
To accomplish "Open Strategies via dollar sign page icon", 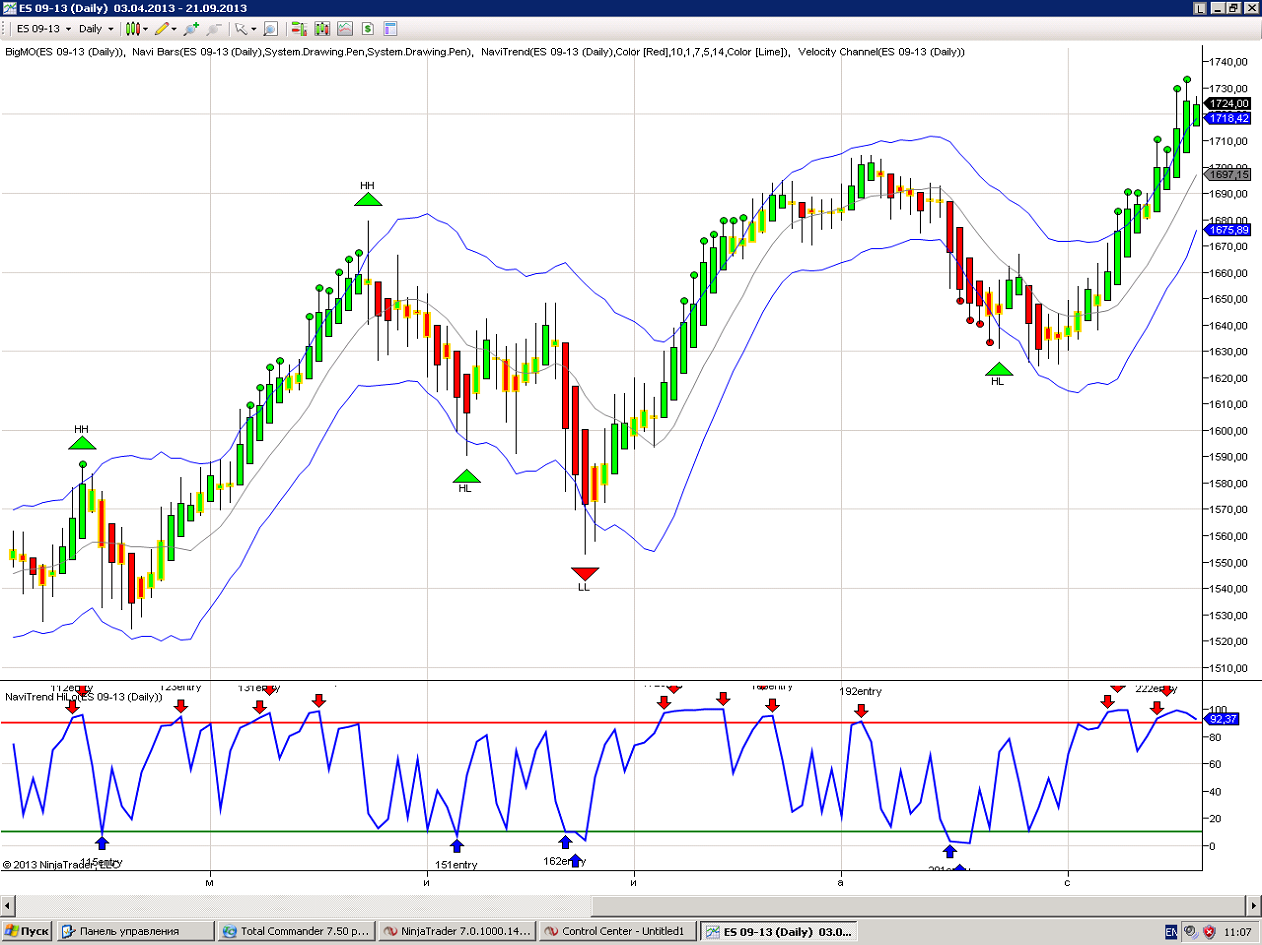I will tap(367, 29).
